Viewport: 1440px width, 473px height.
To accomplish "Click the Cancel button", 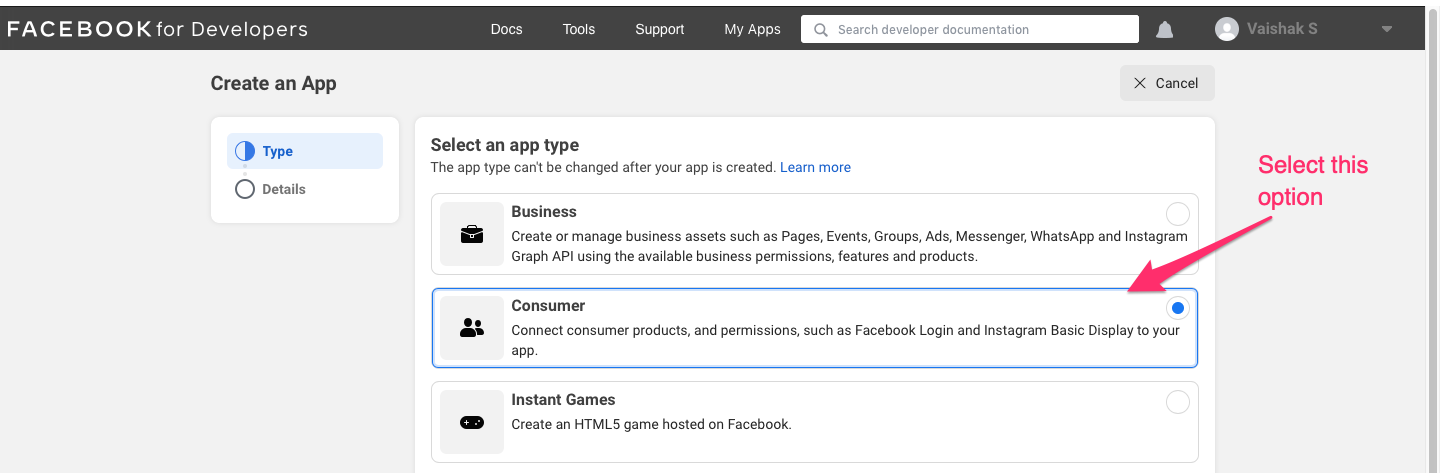I will (x=1167, y=83).
